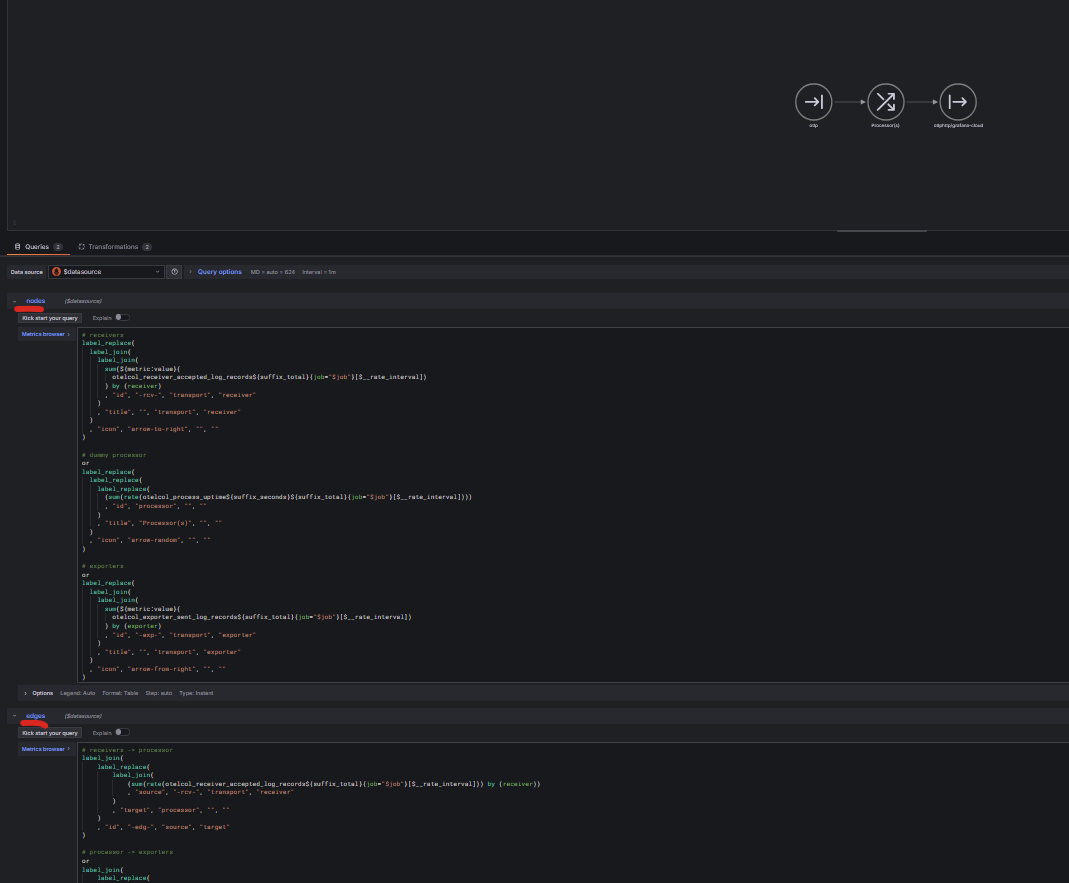Click the otlp receiver node icon
1069x883 pixels.
point(814,101)
